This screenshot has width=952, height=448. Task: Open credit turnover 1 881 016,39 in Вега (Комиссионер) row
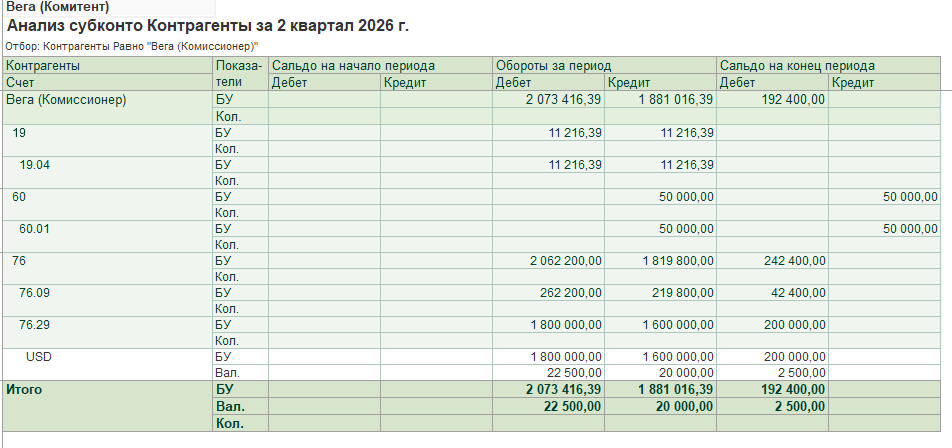pyautogui.click(x=676, y=100)
